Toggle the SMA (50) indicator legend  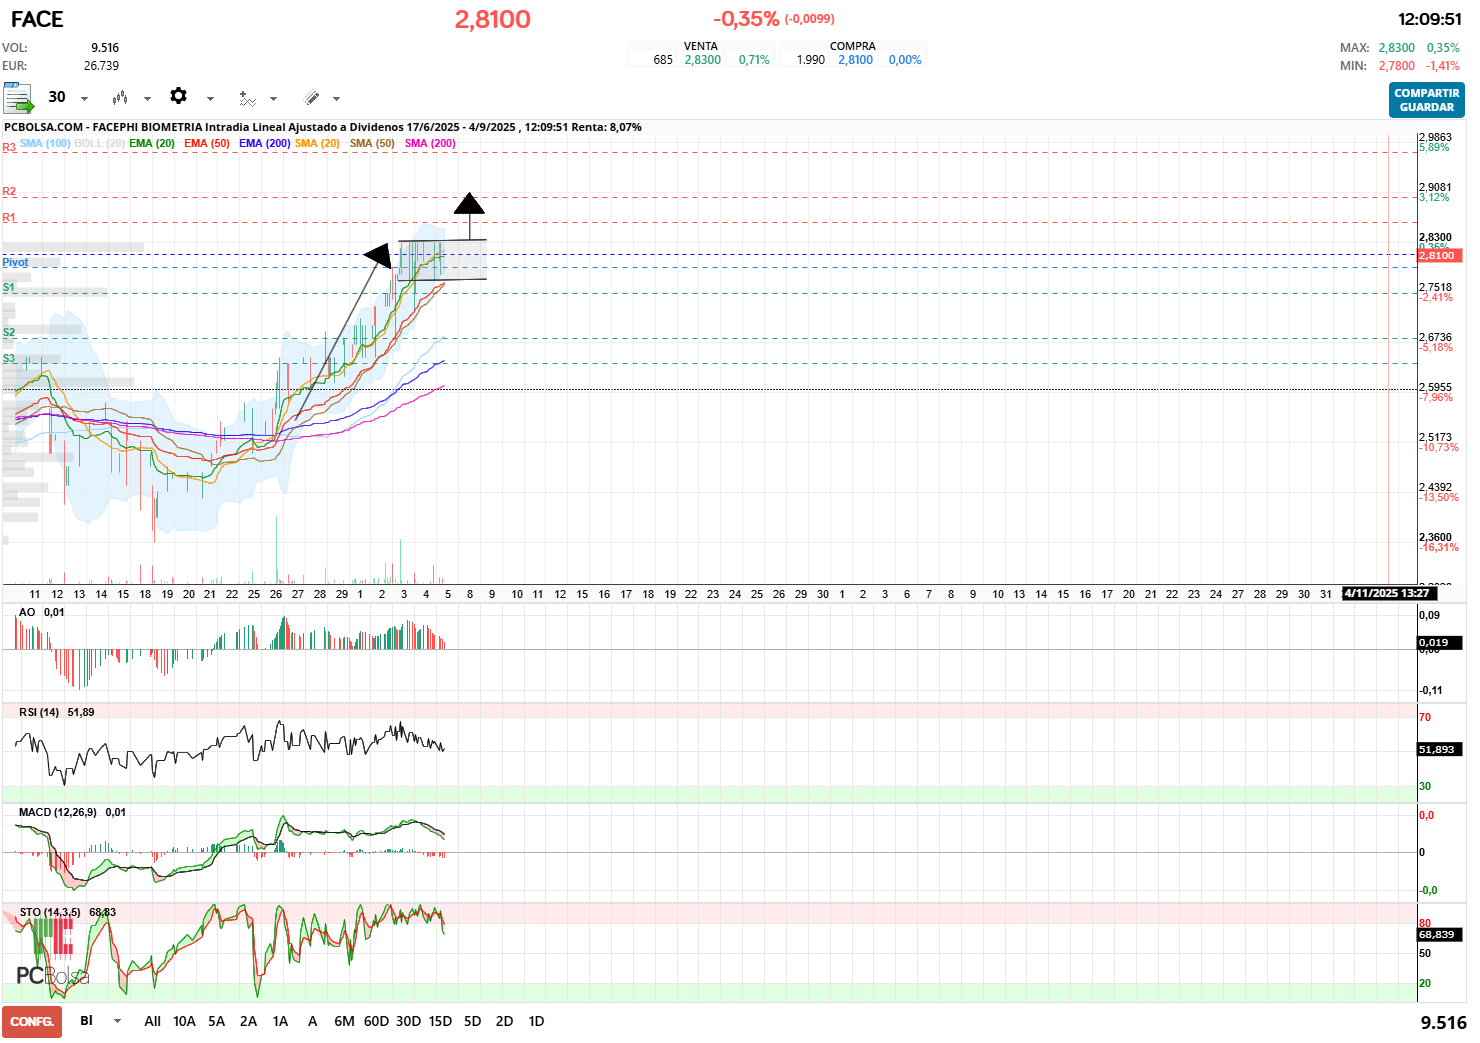click(372, 143)
